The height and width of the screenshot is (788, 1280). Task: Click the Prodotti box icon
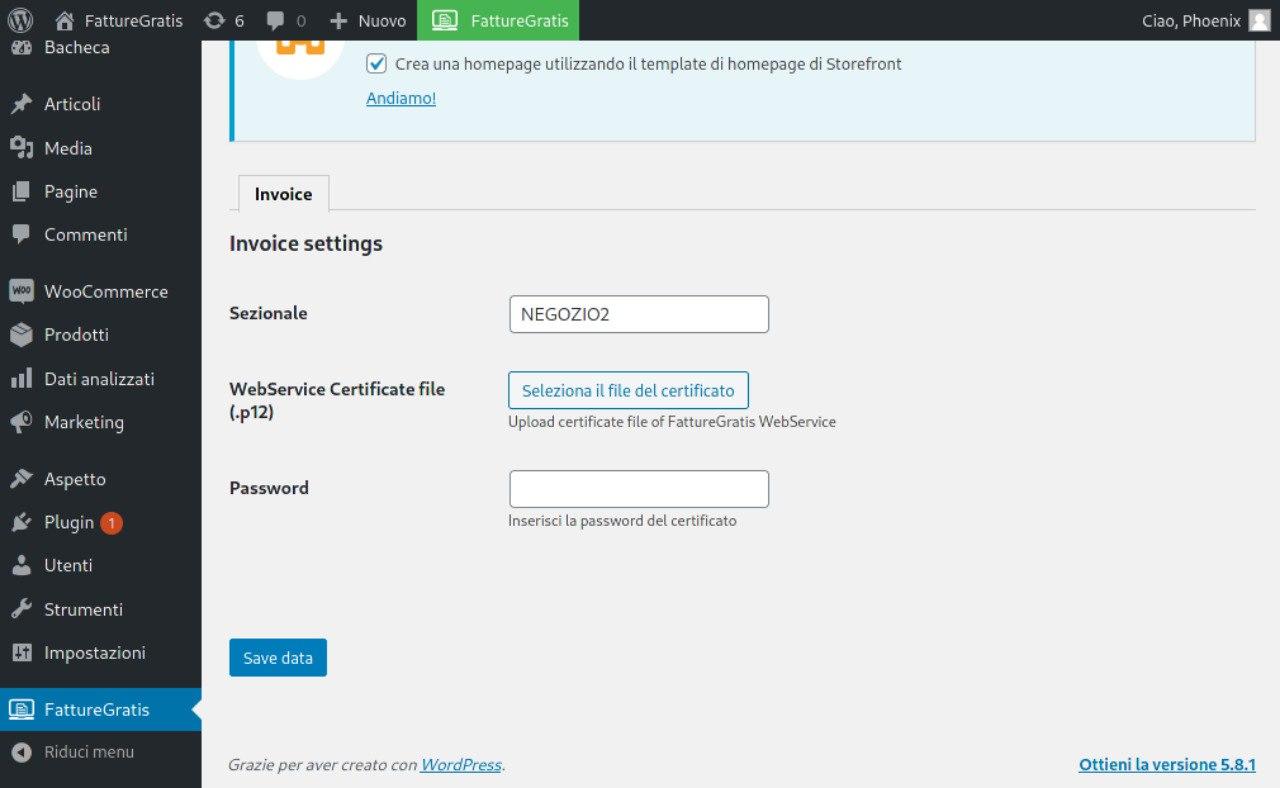tap(21, 335)
